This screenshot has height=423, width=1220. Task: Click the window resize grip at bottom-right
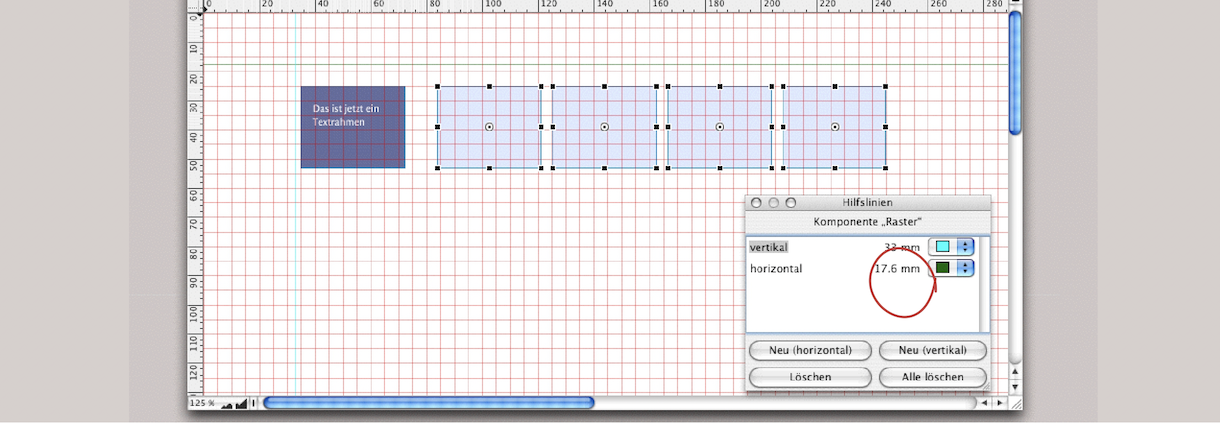[x=1015, y=403]
